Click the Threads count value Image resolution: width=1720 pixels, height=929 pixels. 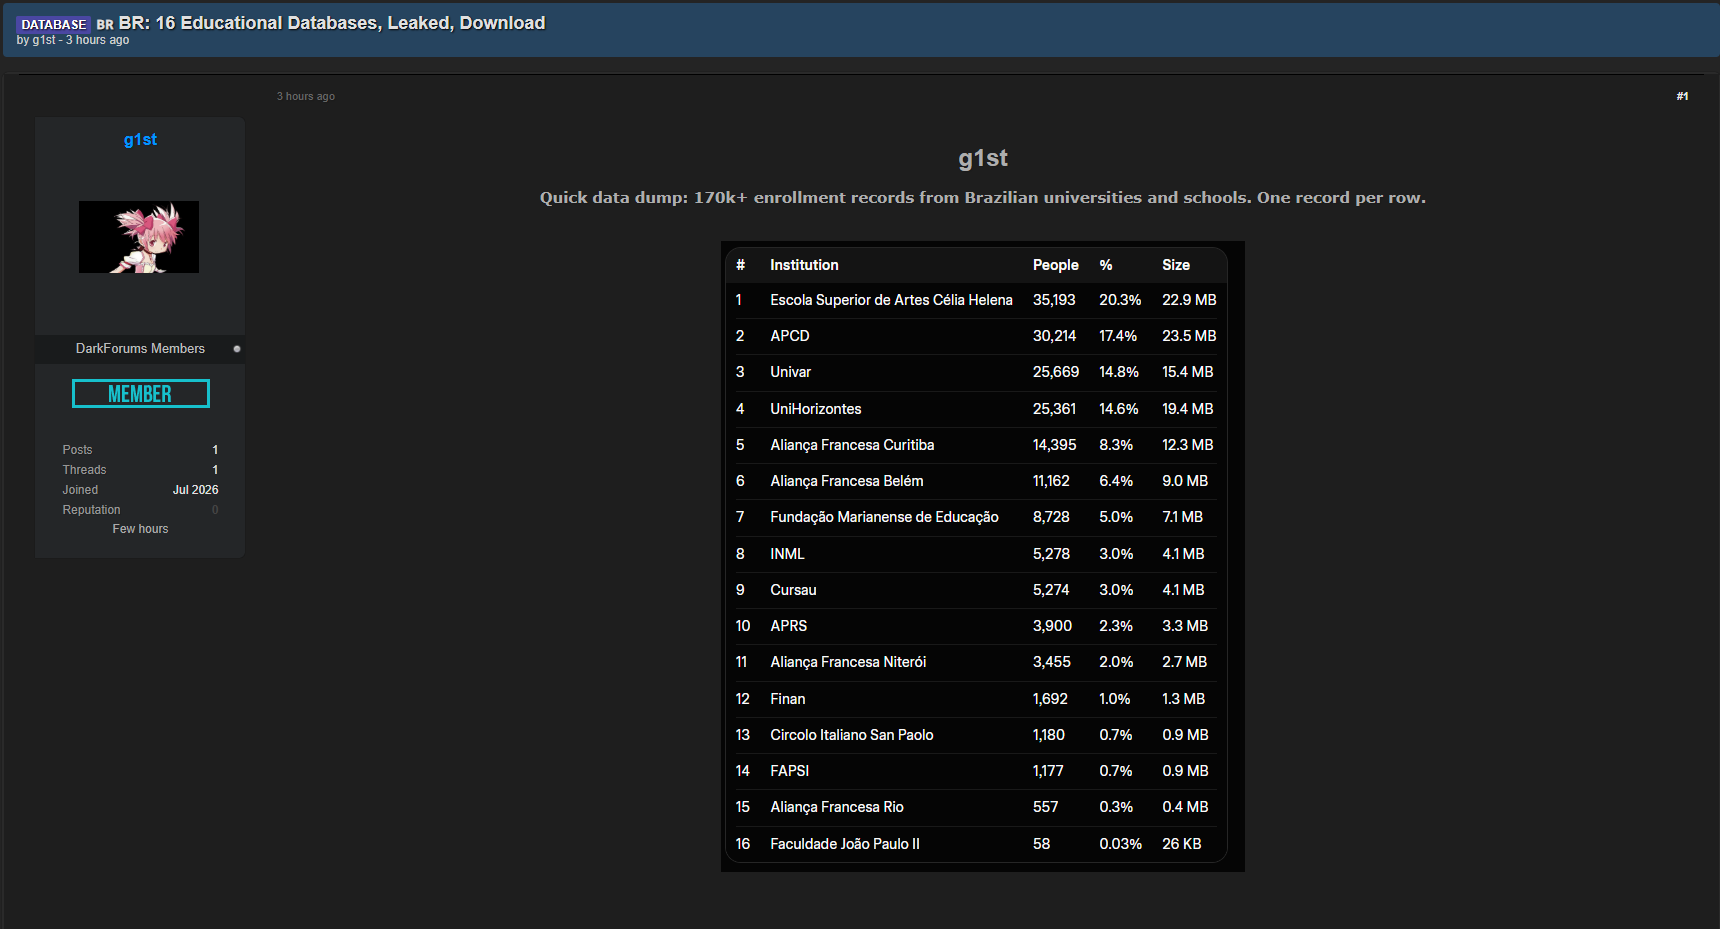click(x=215, y=470)
